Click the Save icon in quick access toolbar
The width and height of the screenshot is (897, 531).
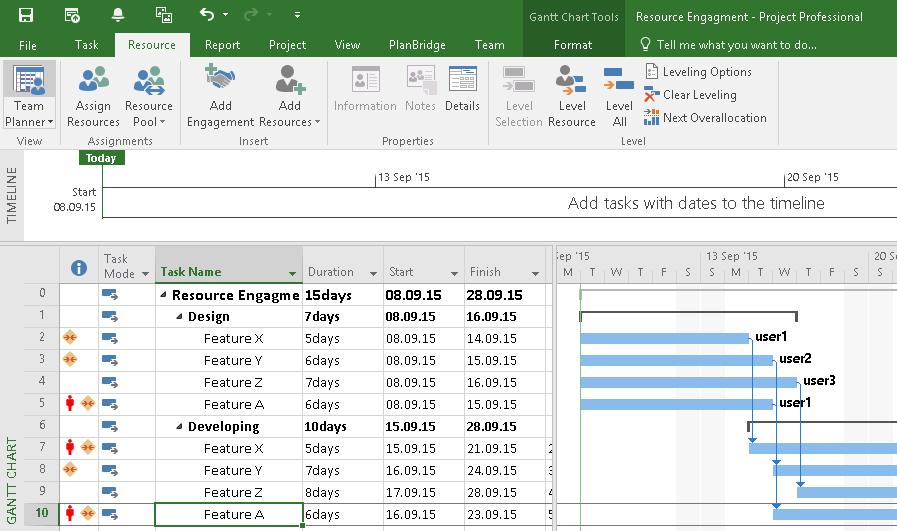point(26,15)
